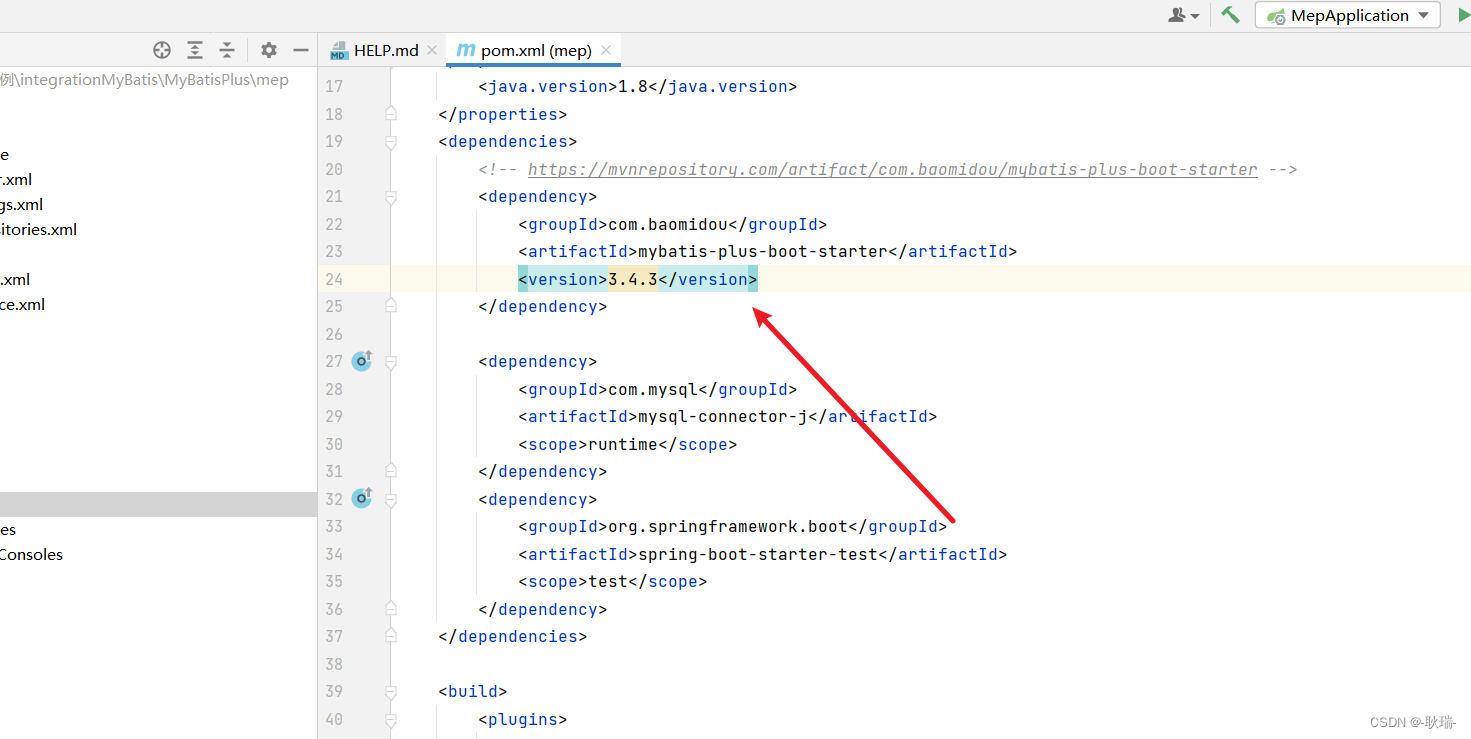
Task: Collapse the dependency block at line 21
Action: click(x=391, y=197)
